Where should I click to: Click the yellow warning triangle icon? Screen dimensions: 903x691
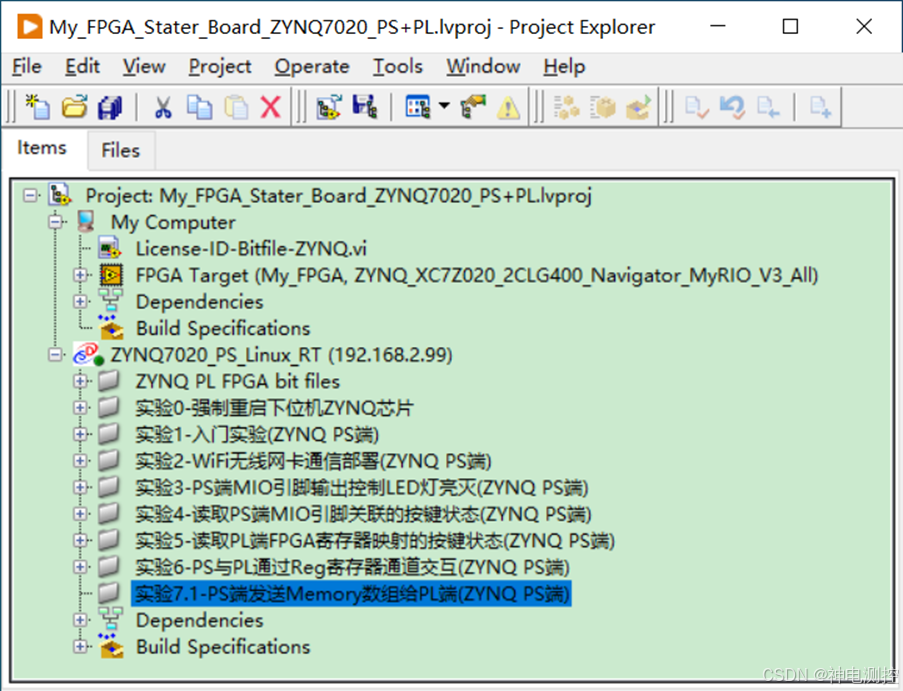point(509,108)
